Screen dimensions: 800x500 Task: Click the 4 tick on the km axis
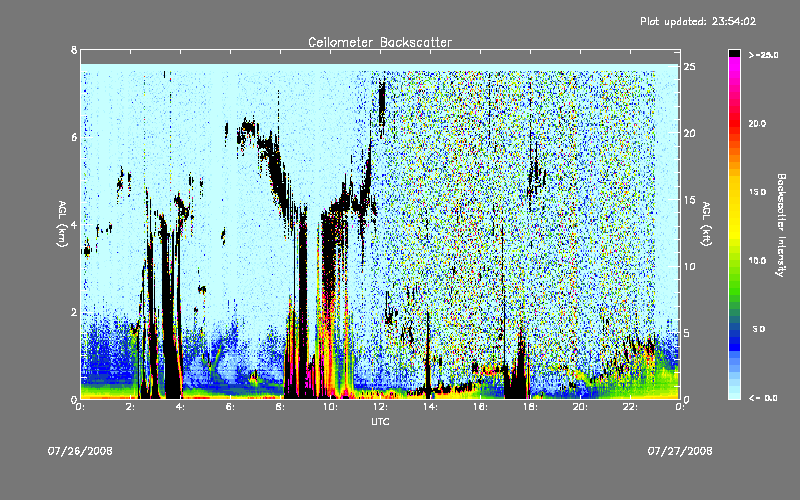74,224
